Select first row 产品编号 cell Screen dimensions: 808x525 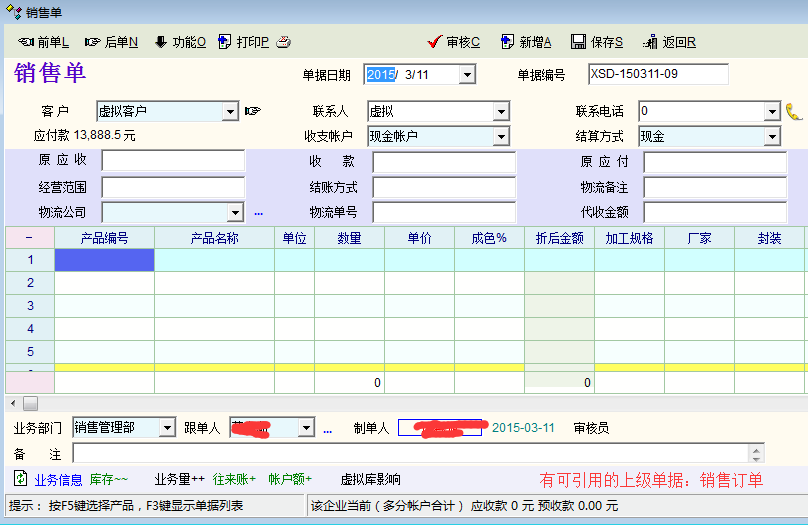pyautogui.click(x=104, y=260)
